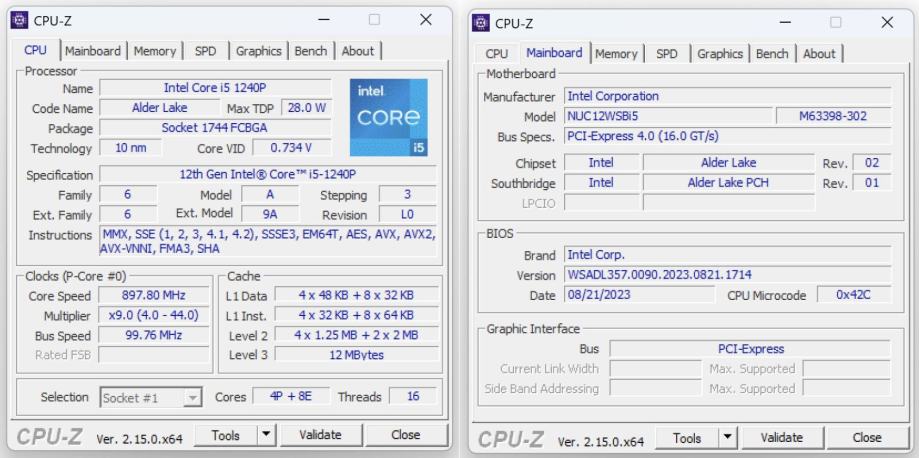This screenshot has height=458, width=919.
Task: Minimize the left CPU-Z window
Action: click(x=324, y=21)
